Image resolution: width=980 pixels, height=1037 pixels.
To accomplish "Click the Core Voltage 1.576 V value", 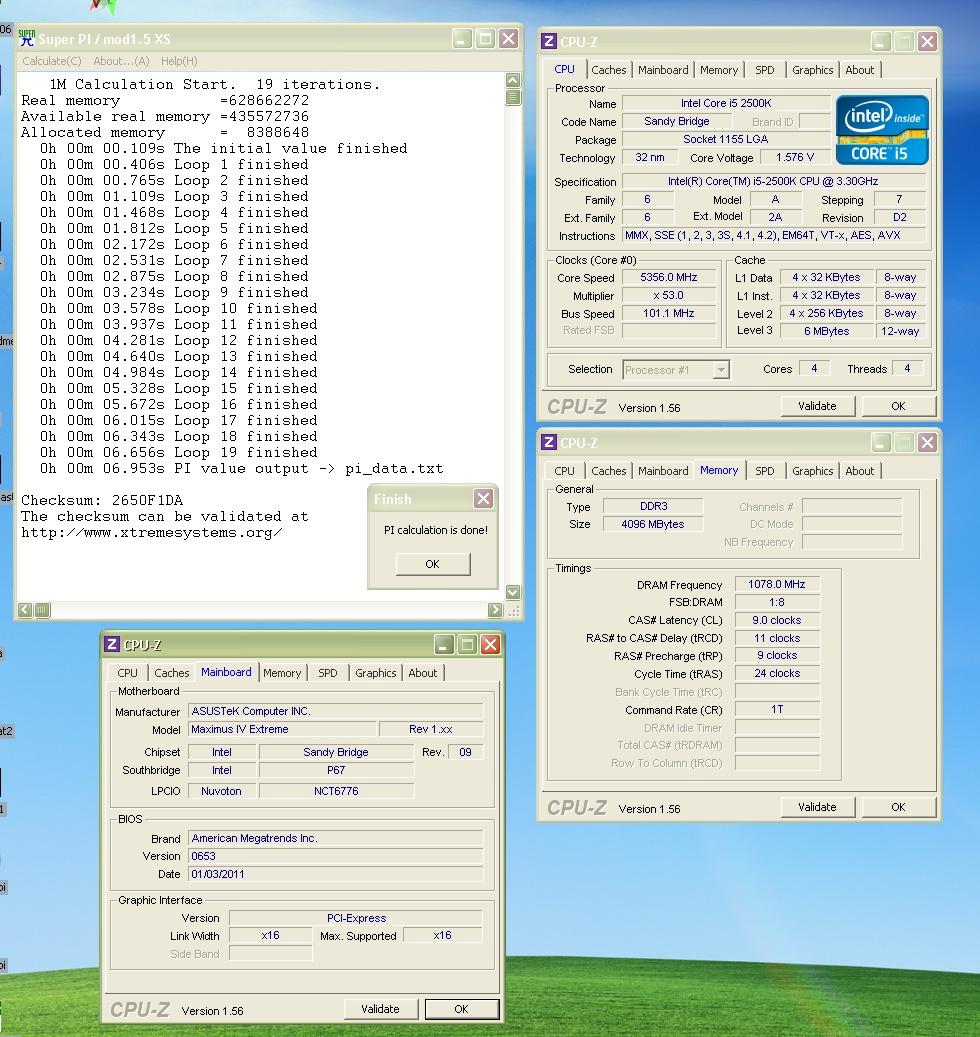I will [795, 157].
